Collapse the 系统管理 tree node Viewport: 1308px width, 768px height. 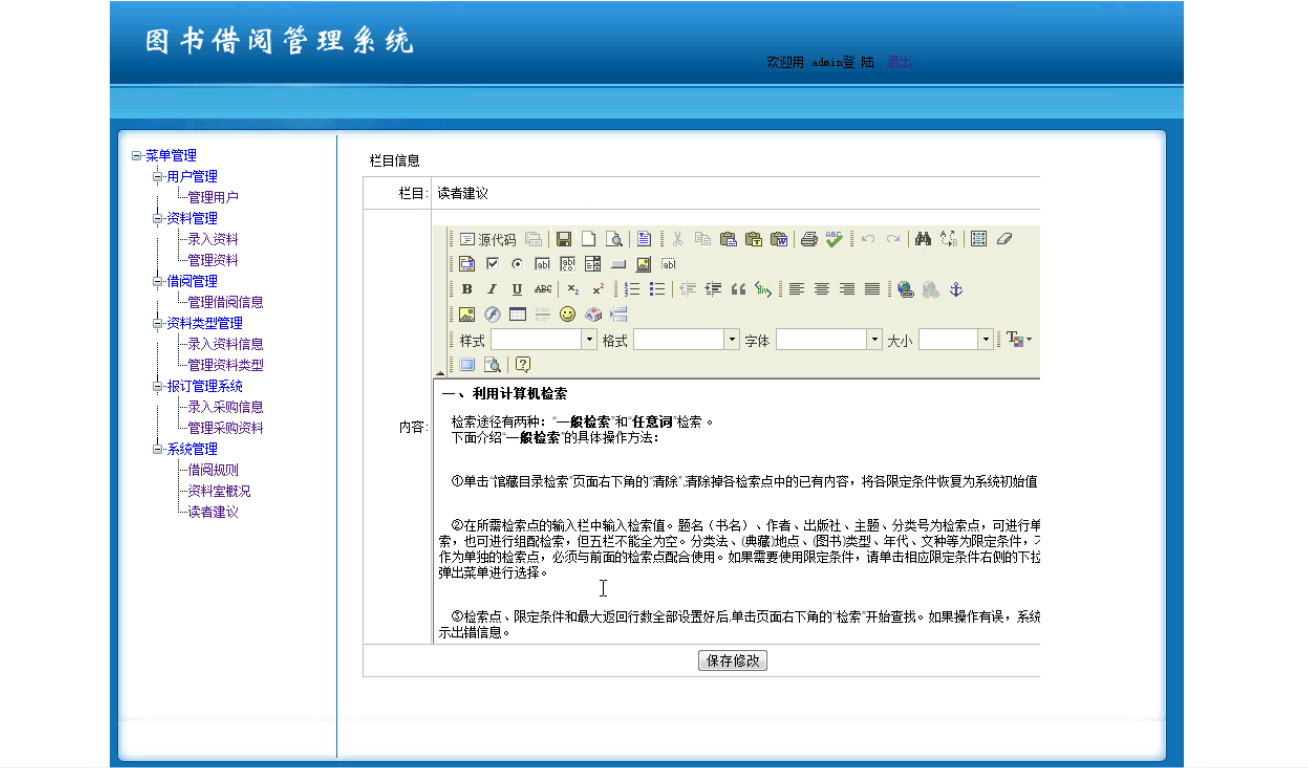point(157,449)
